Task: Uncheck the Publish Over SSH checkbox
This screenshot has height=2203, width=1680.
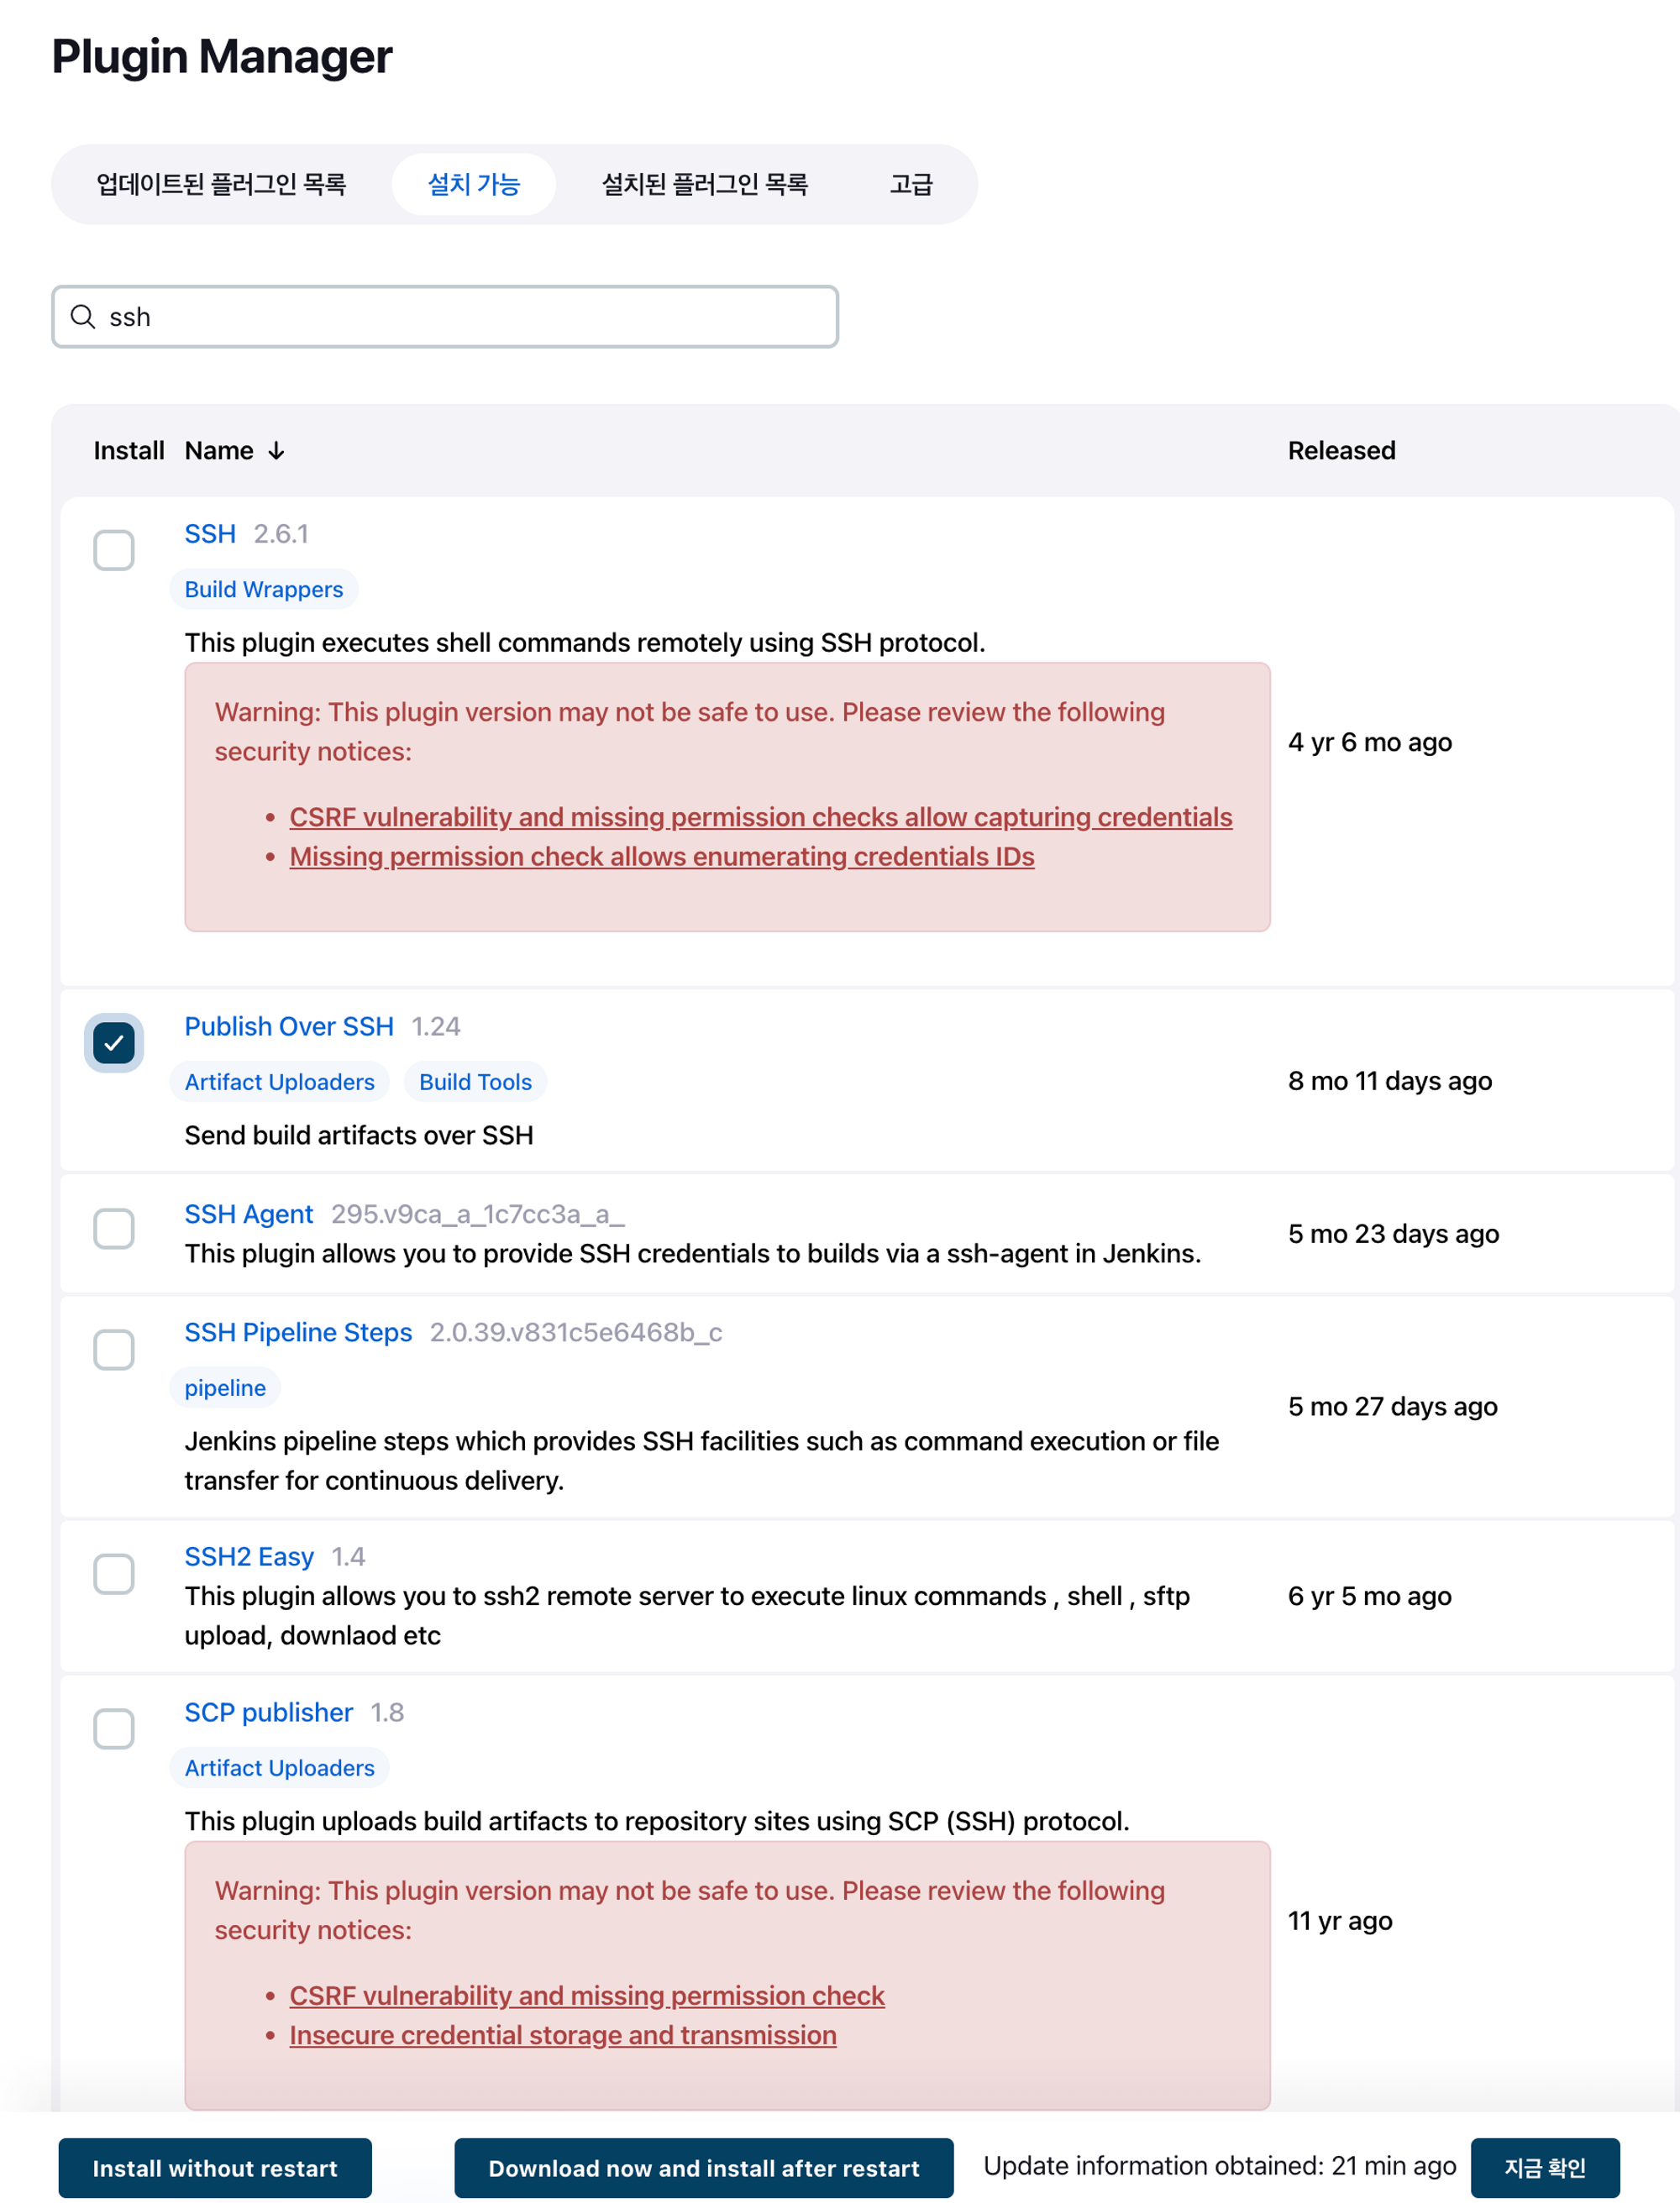Action: click(x=114, y=1043)
